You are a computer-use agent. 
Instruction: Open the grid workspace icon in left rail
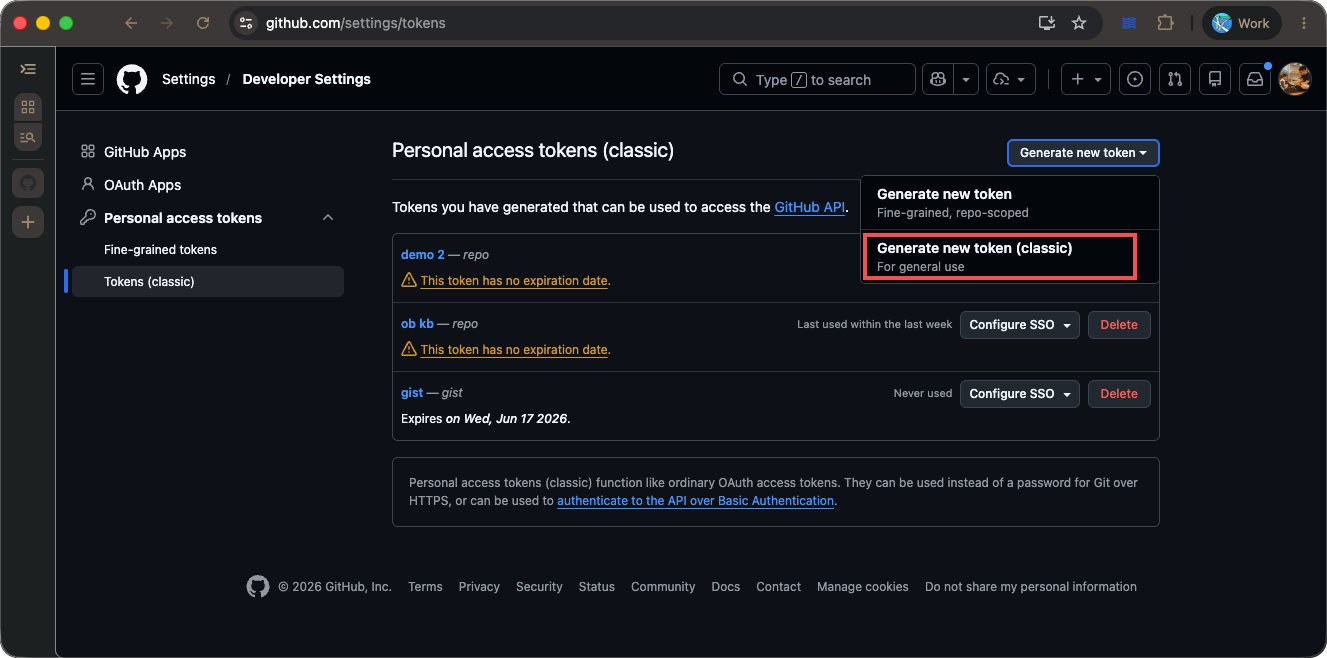(x=28, y=107)
